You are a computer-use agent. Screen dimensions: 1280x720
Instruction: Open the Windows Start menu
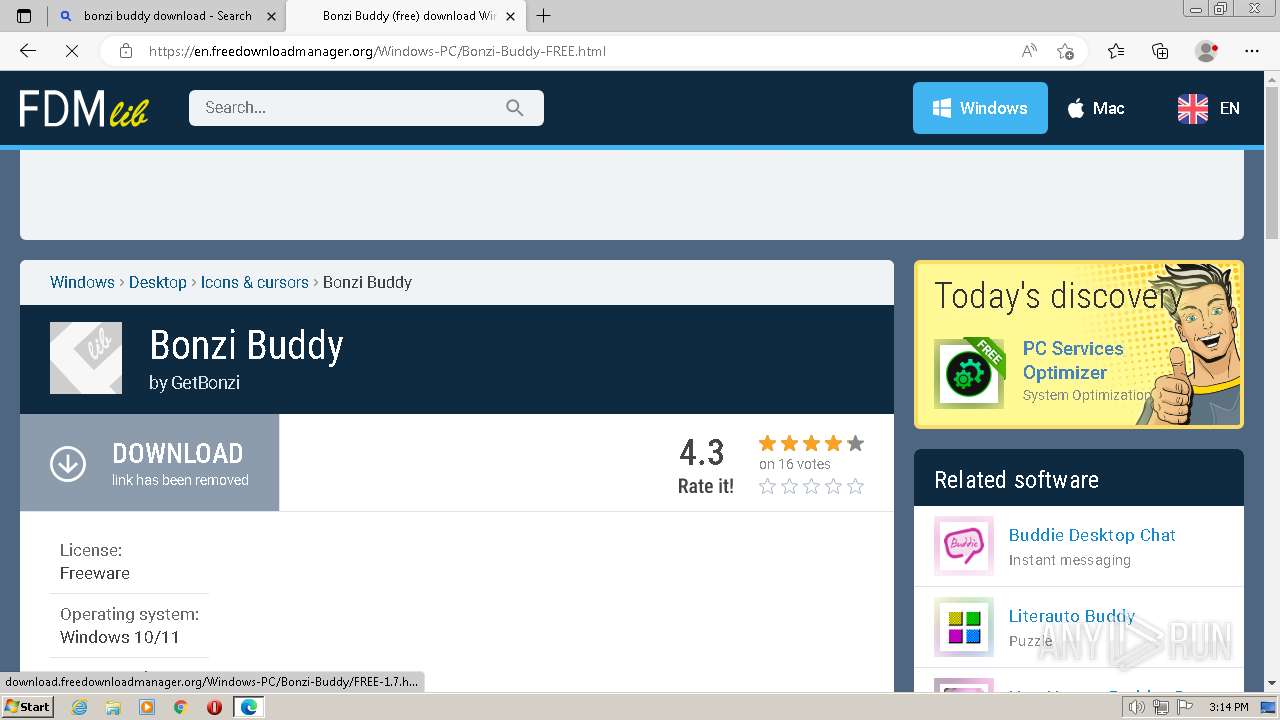pos(28,706)
